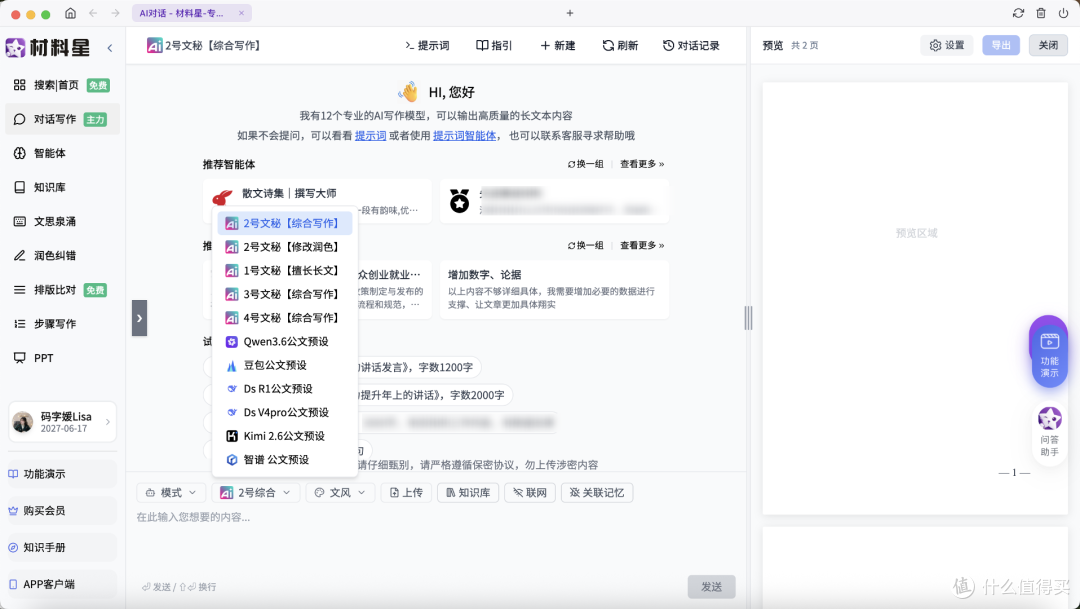Select 2号文秘【综合写作】 in model list

tap(284, 223)
